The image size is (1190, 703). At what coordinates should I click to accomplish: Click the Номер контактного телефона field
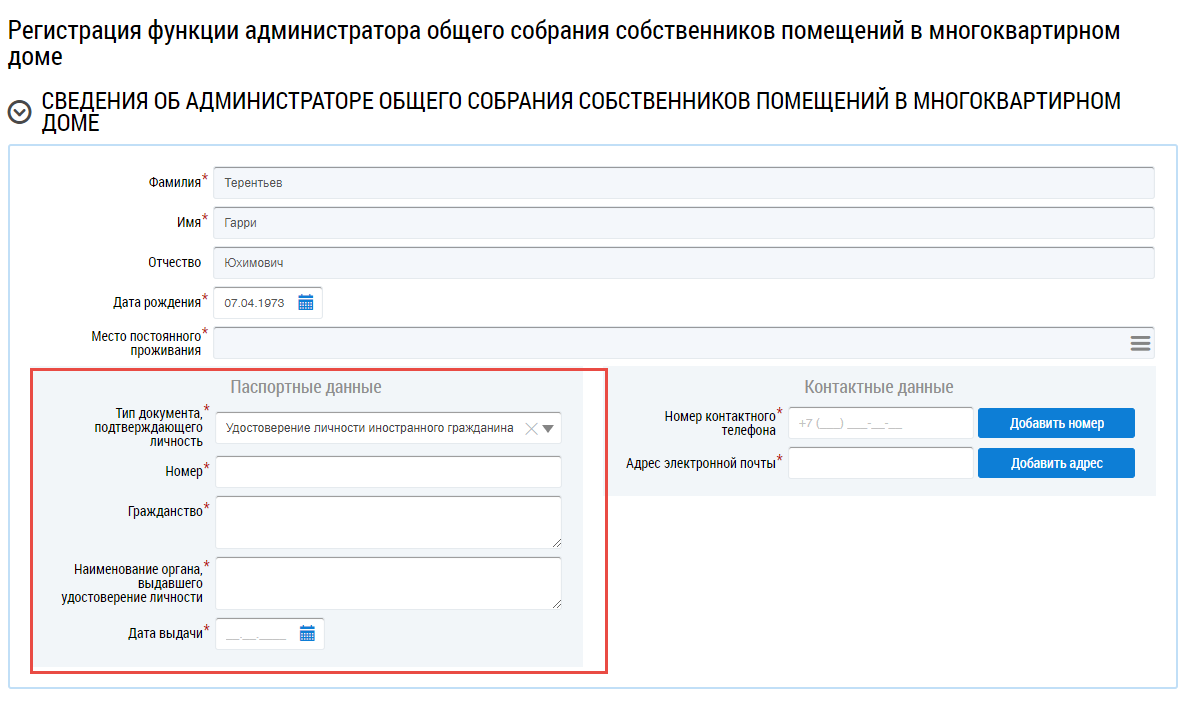pyautogui.click(x=880, y=423)
